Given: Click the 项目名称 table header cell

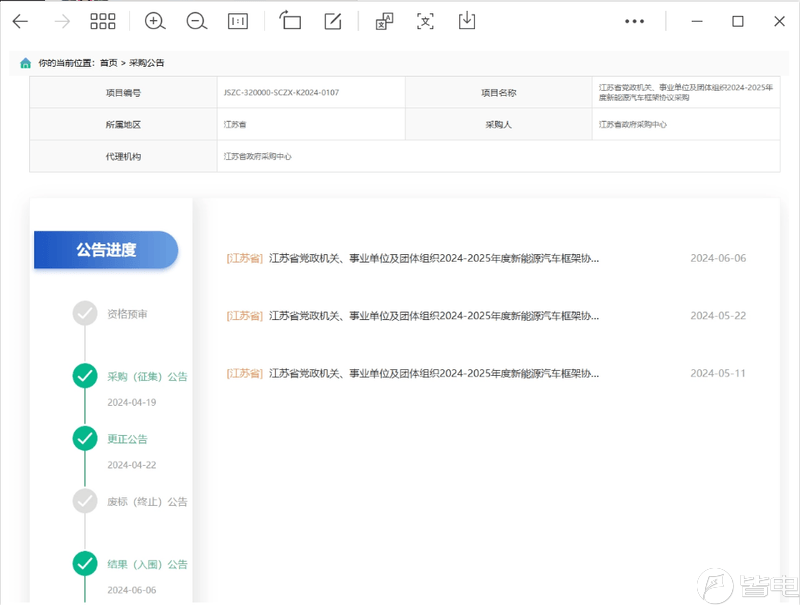Looking at the screenshot, I should [499, 93].
